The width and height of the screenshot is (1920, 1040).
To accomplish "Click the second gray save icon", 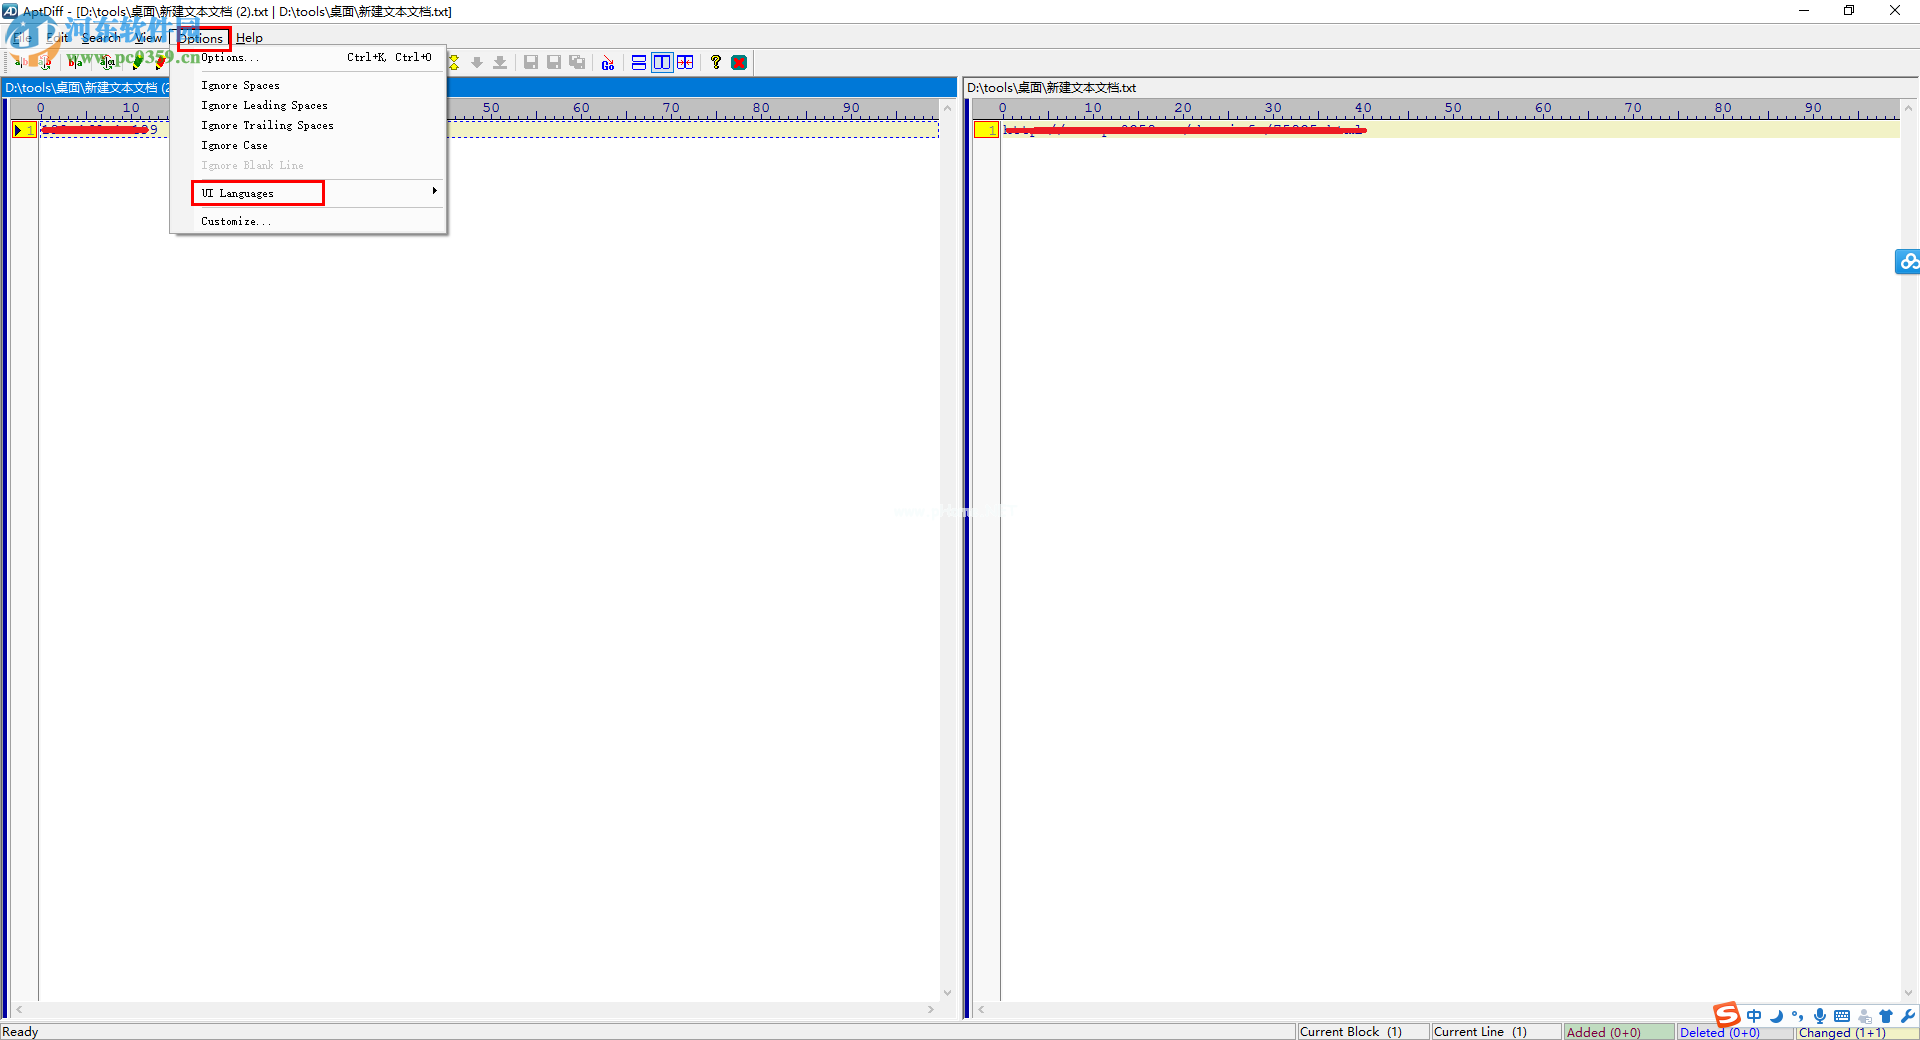I will tap(554, 63).
